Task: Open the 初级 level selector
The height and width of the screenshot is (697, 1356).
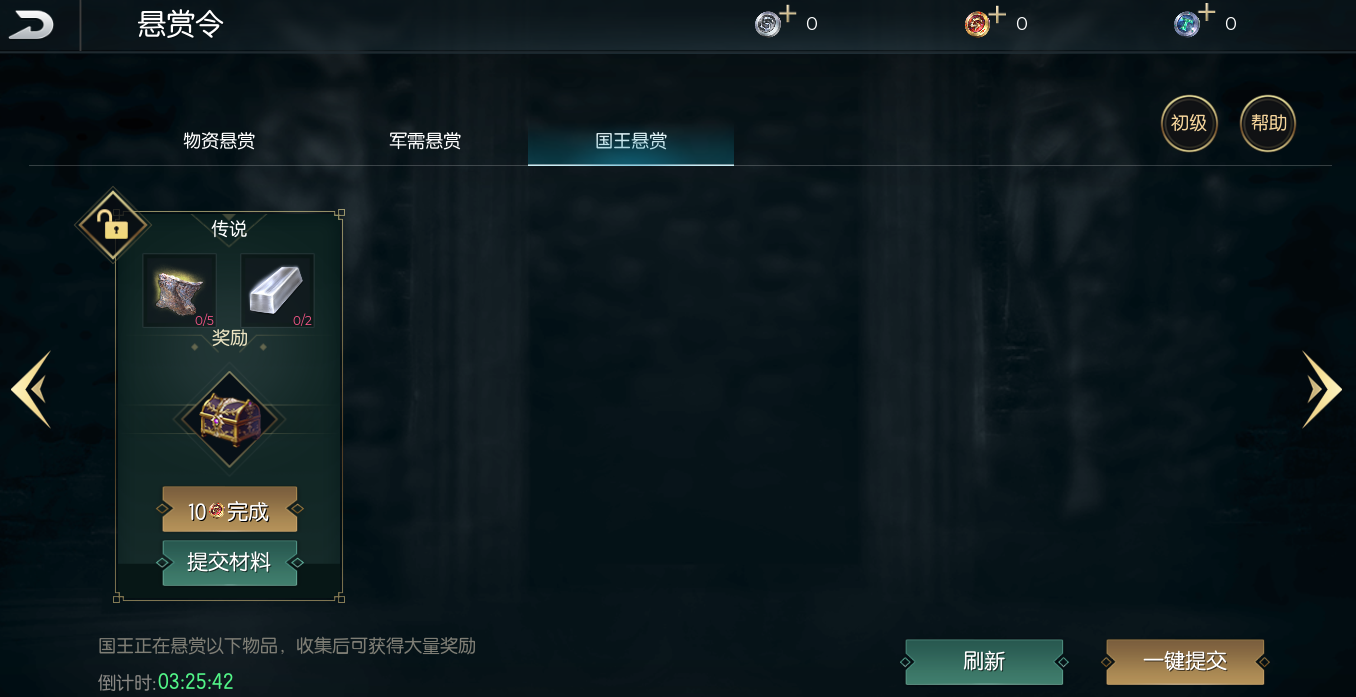Action: [x=1189, y=124]
